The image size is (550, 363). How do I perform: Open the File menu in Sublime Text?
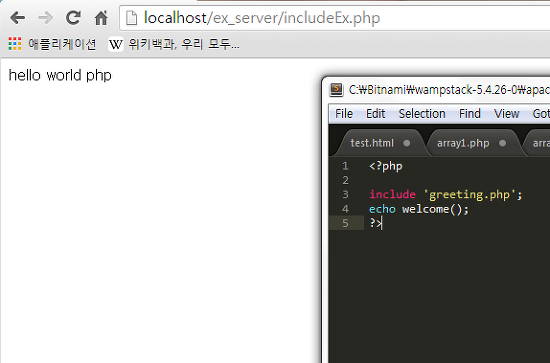pos(344,114)
